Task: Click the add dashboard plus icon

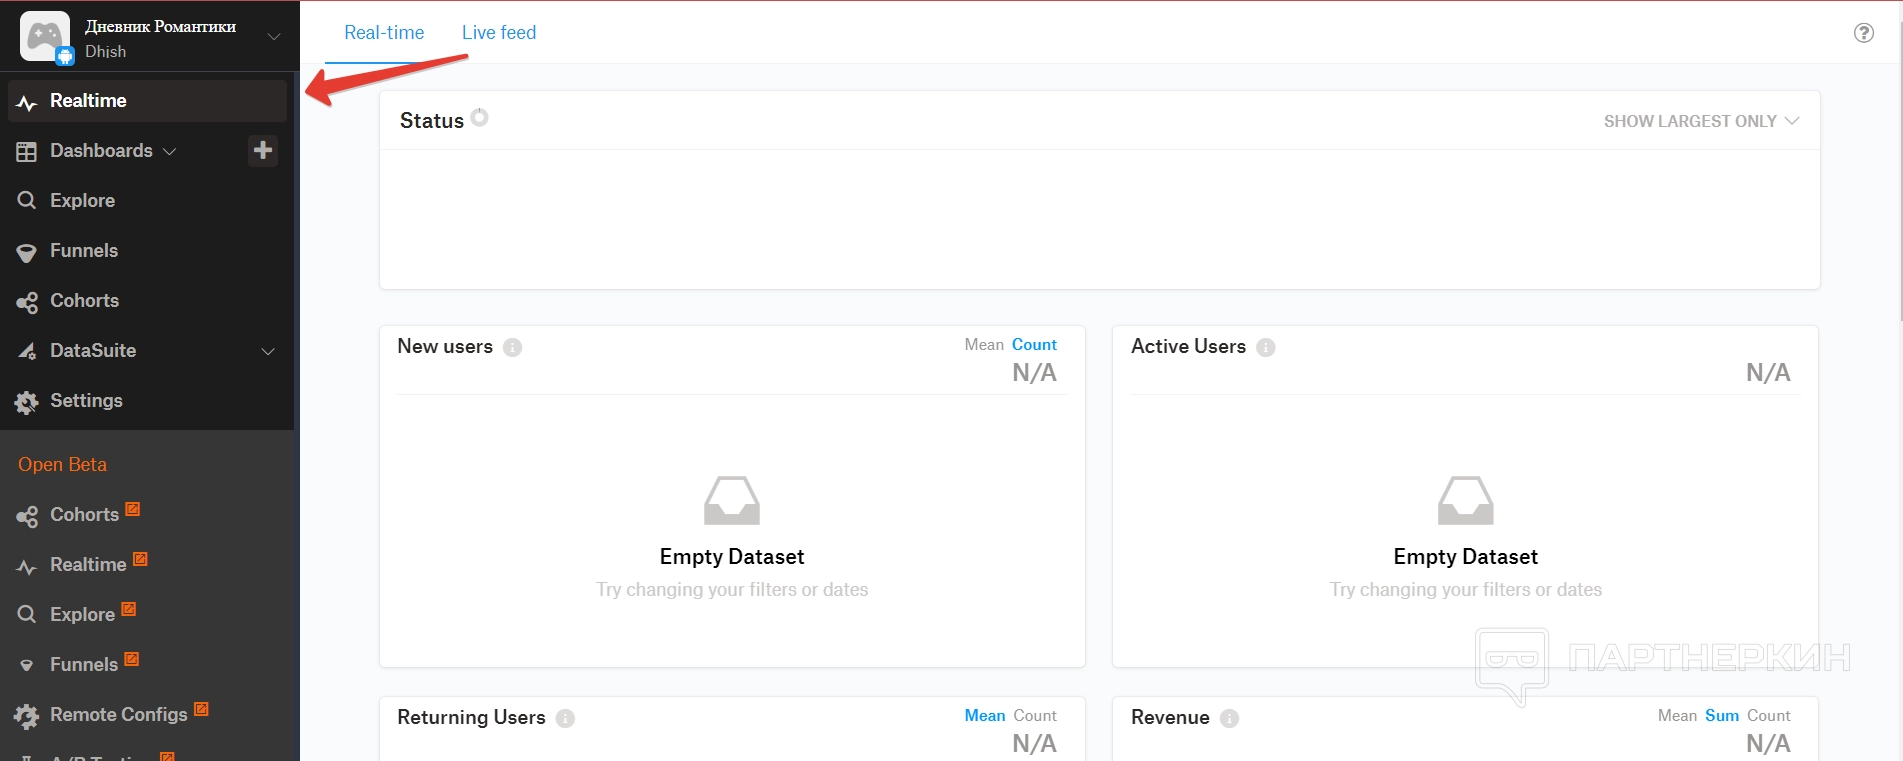Action: click(263, 150)
